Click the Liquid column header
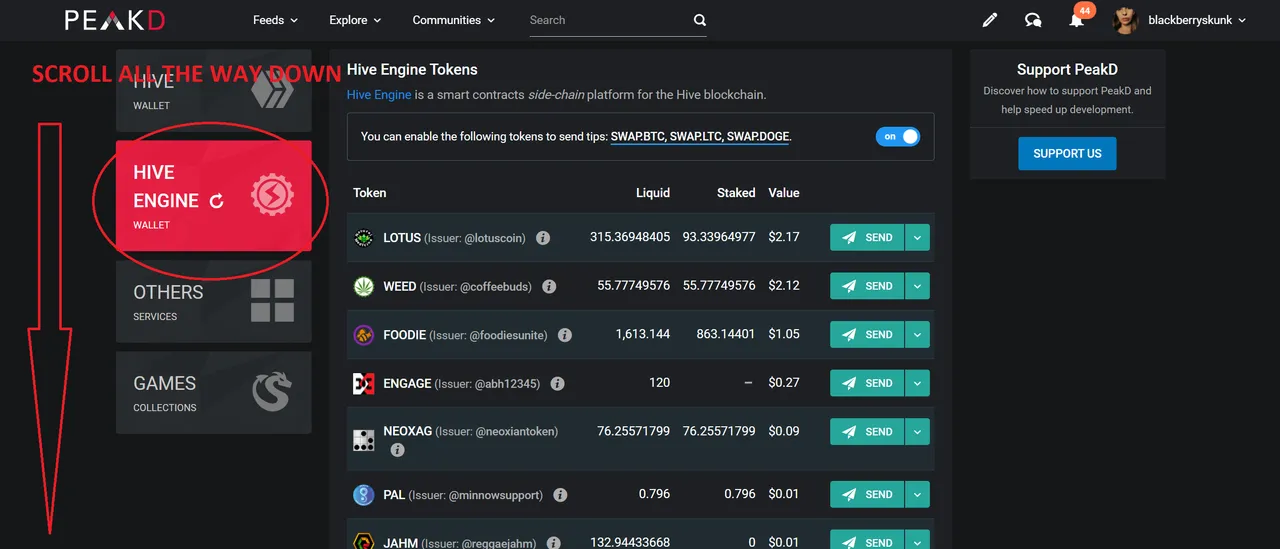 click(653, 193)
